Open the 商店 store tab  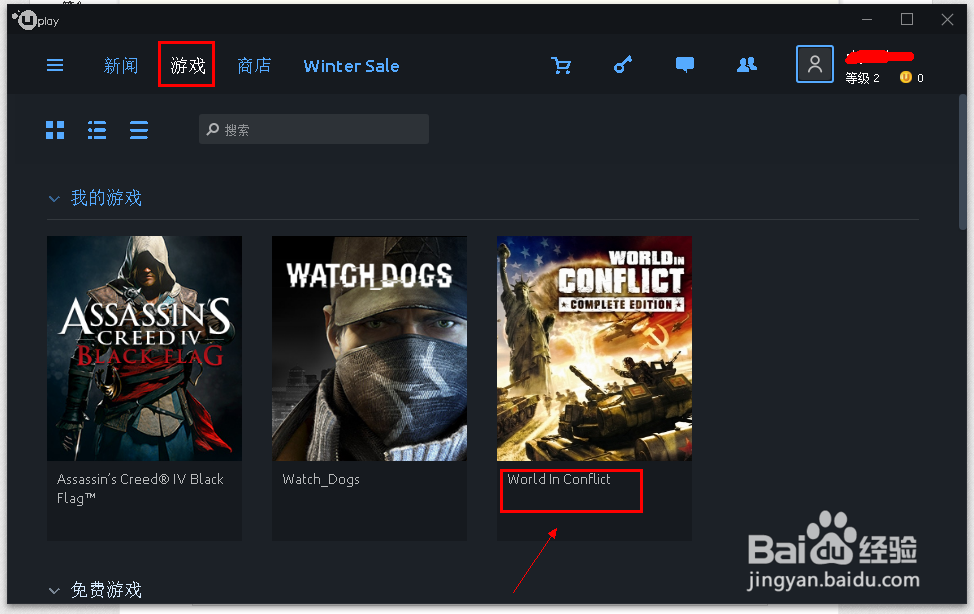point(254,65)
